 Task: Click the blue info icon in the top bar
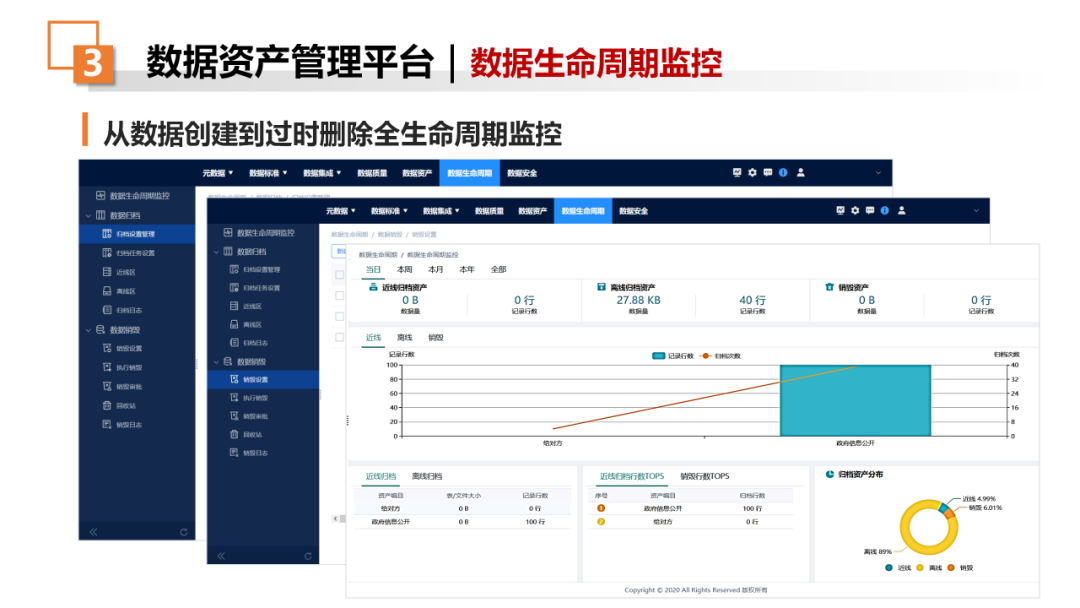click(884, 209)
